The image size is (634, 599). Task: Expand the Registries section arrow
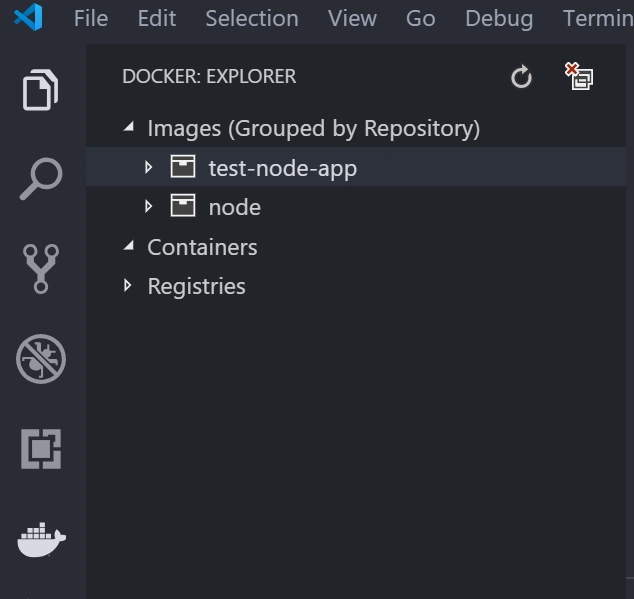coord(127,286)
